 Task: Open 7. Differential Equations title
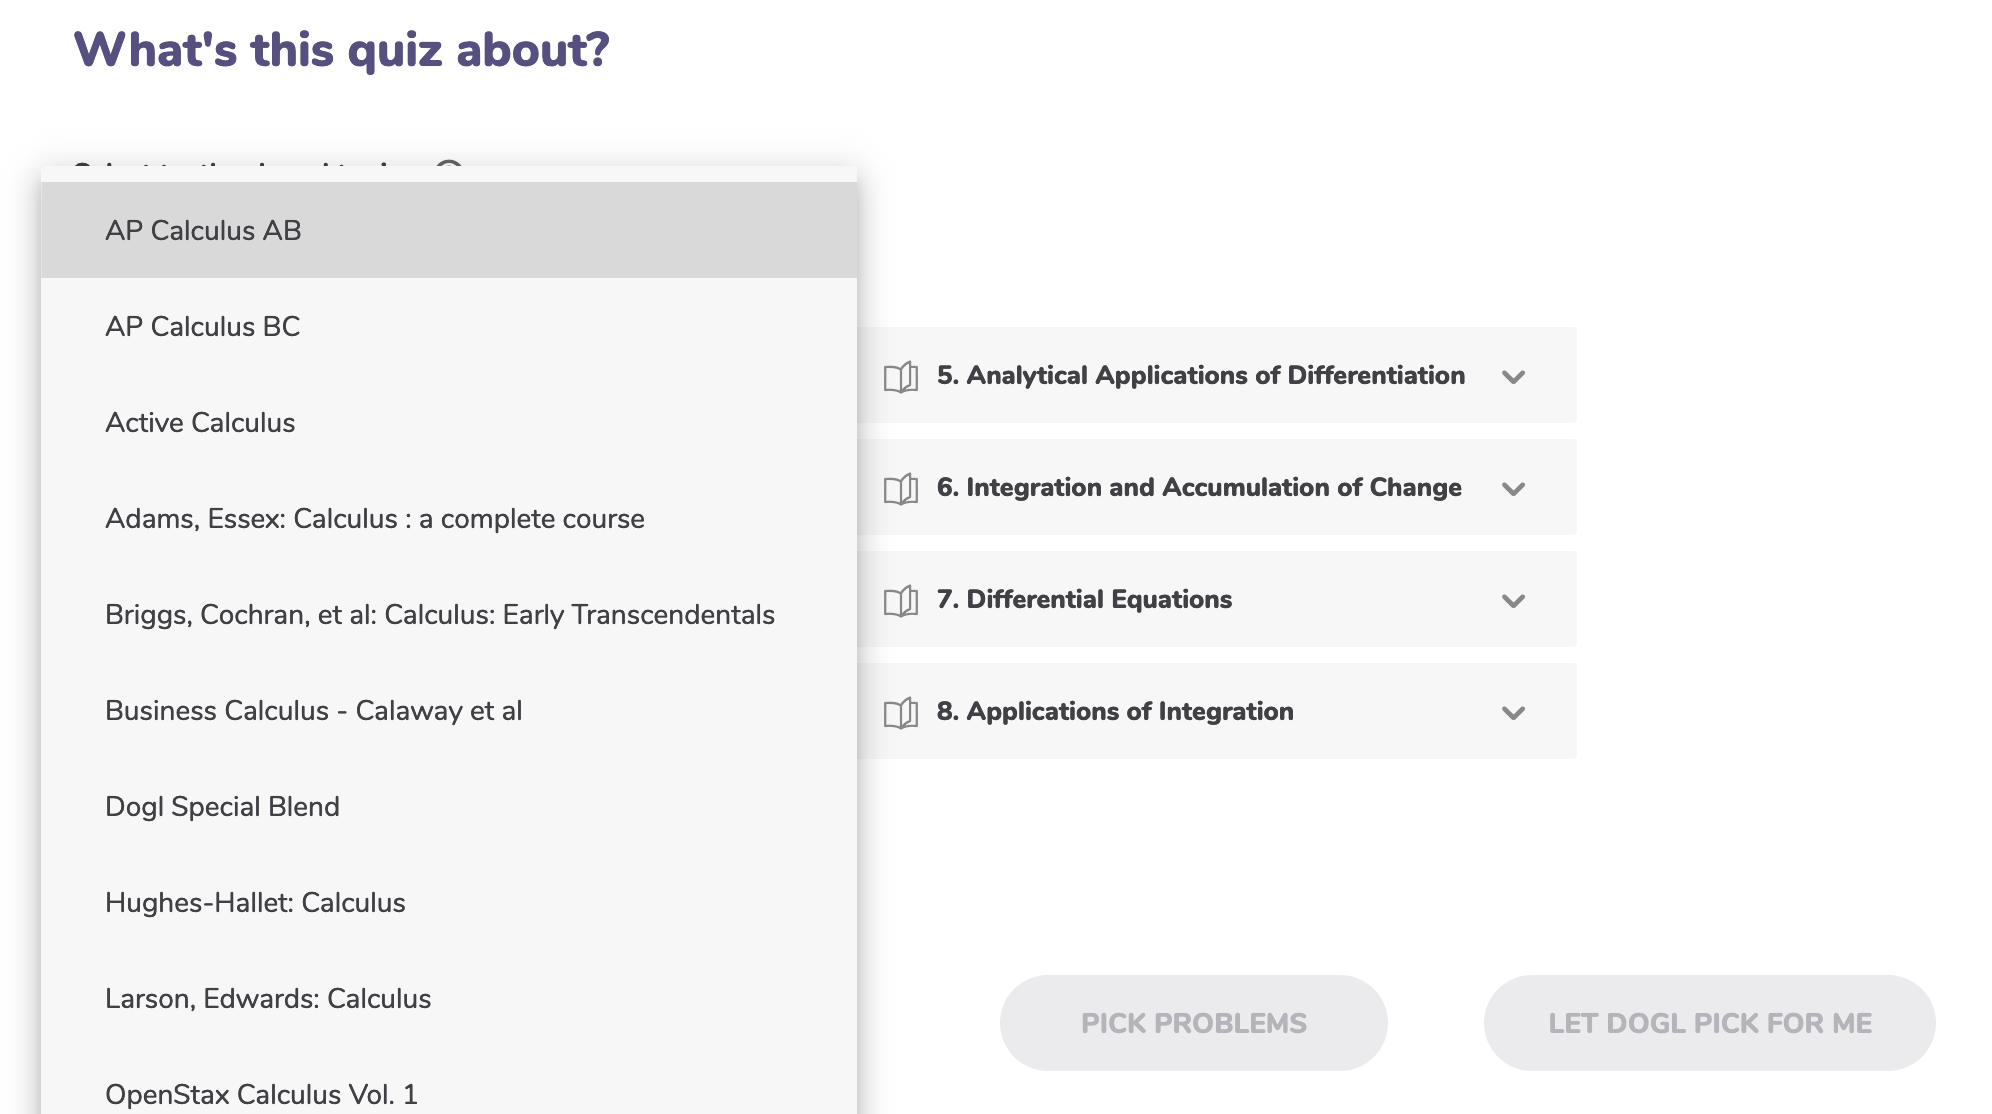(1084, 599)
